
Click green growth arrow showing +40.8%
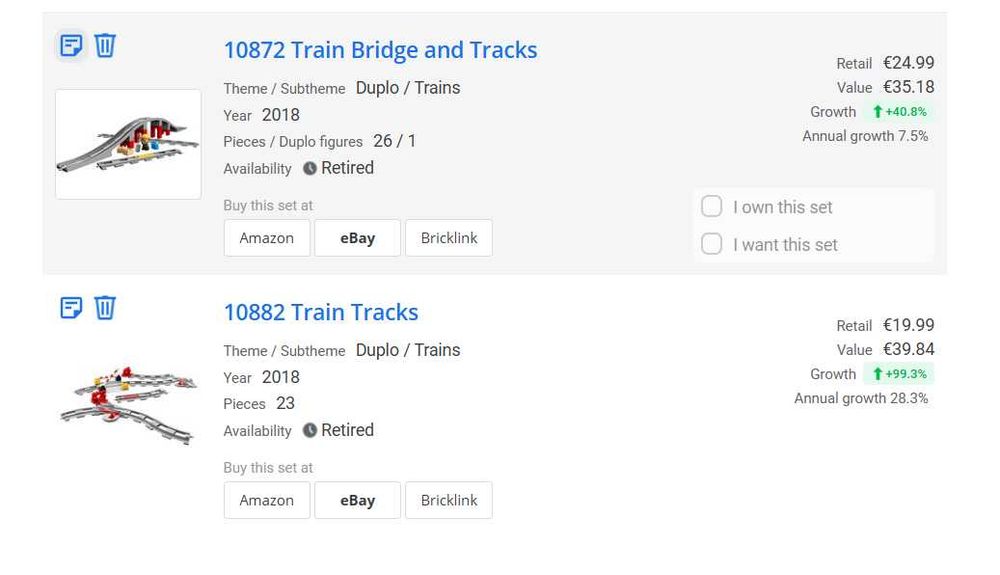tap(878, 112)
